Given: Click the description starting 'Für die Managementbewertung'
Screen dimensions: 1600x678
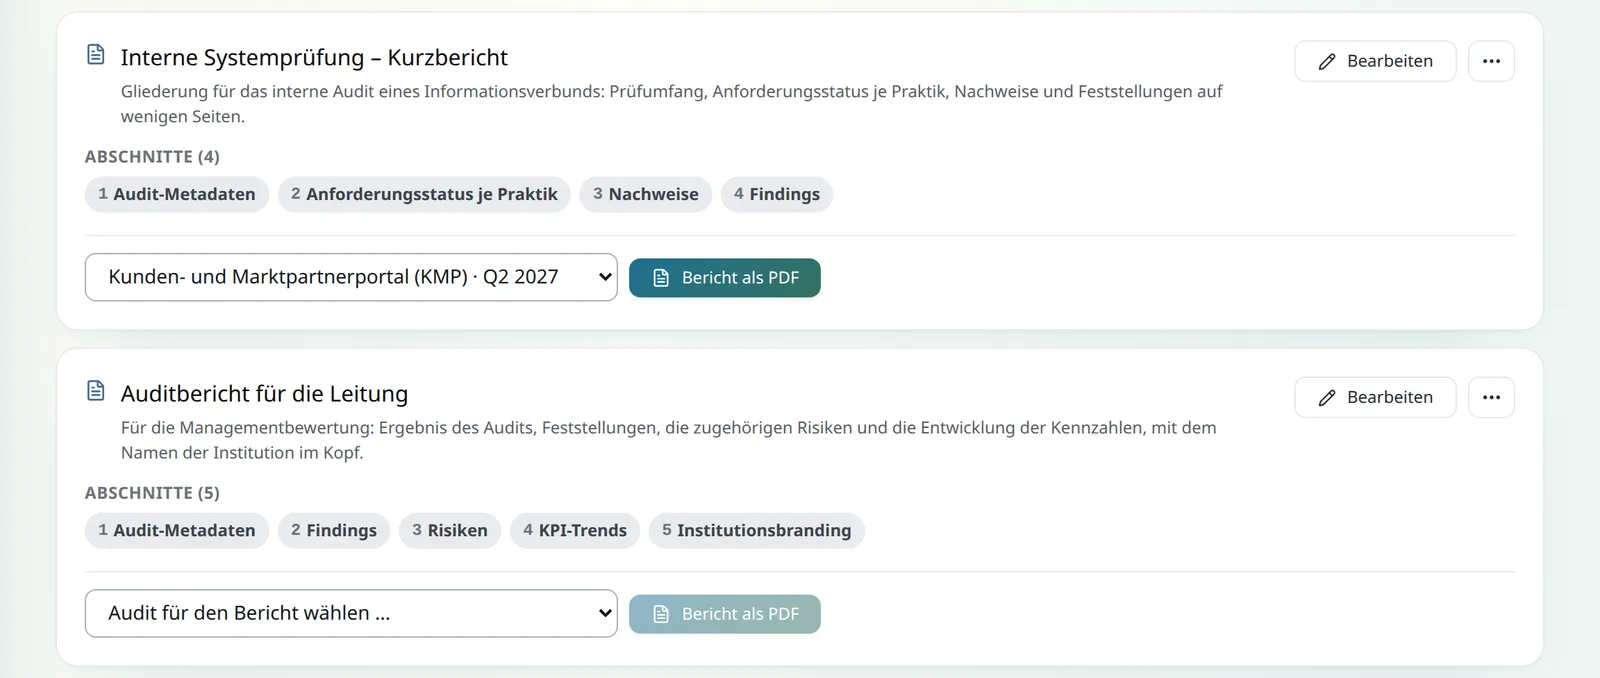Looking at the screenshot, I should point(669,440).
